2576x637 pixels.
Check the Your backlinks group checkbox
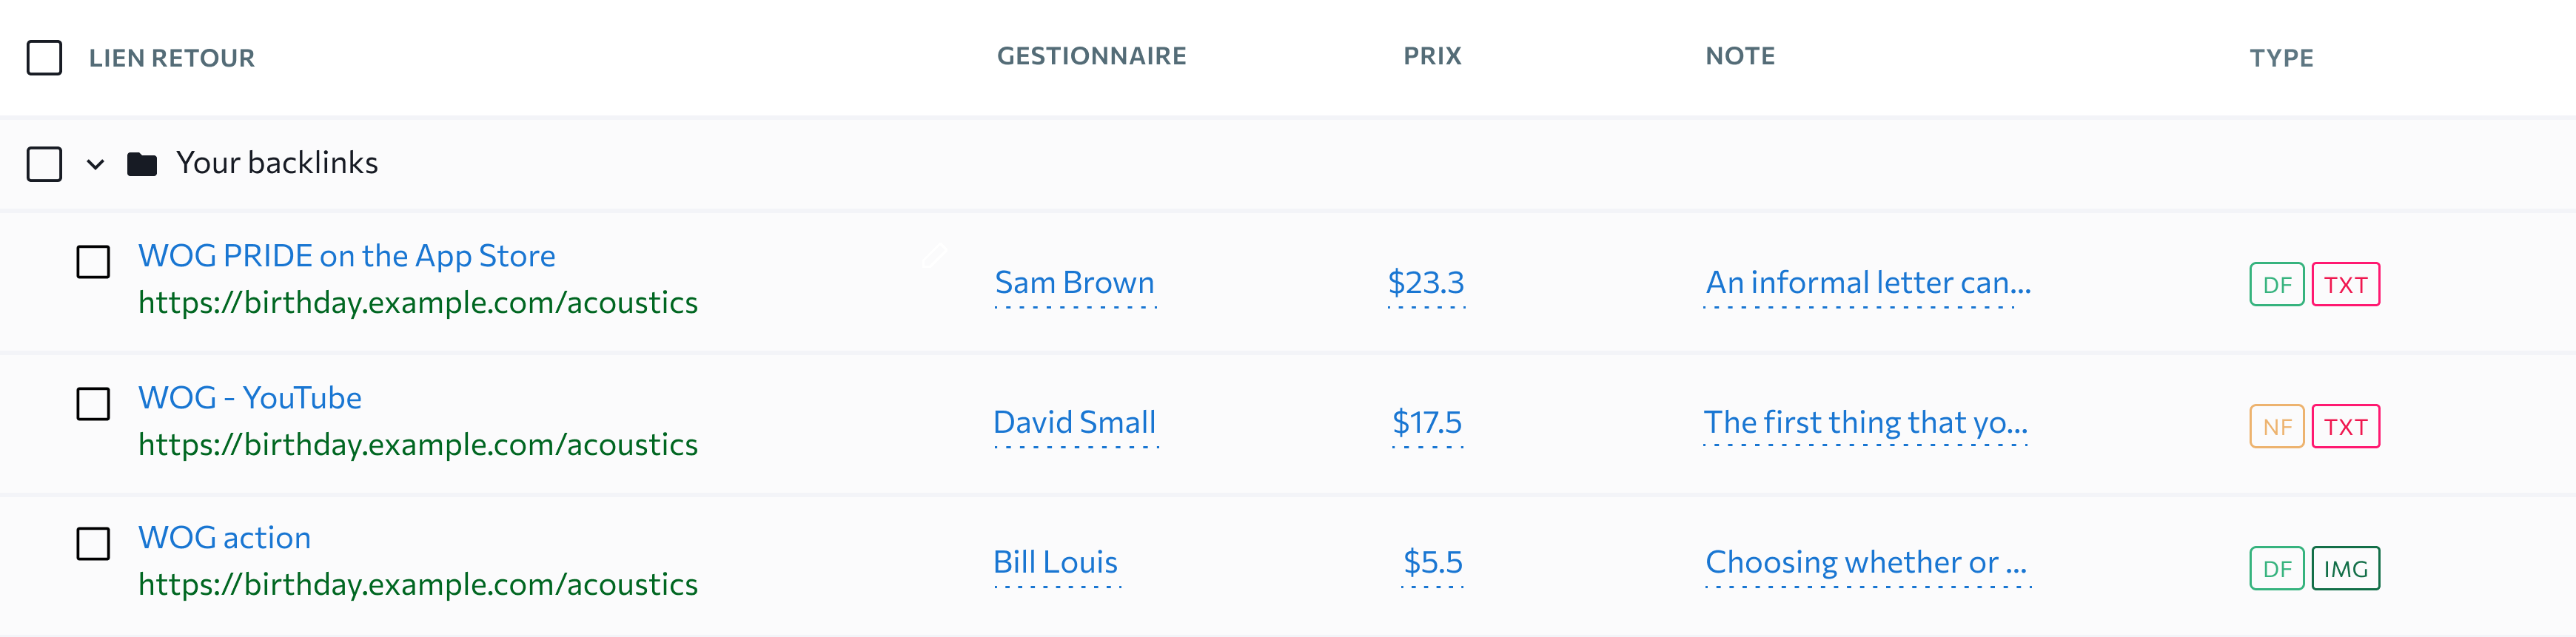coord(44,164)
